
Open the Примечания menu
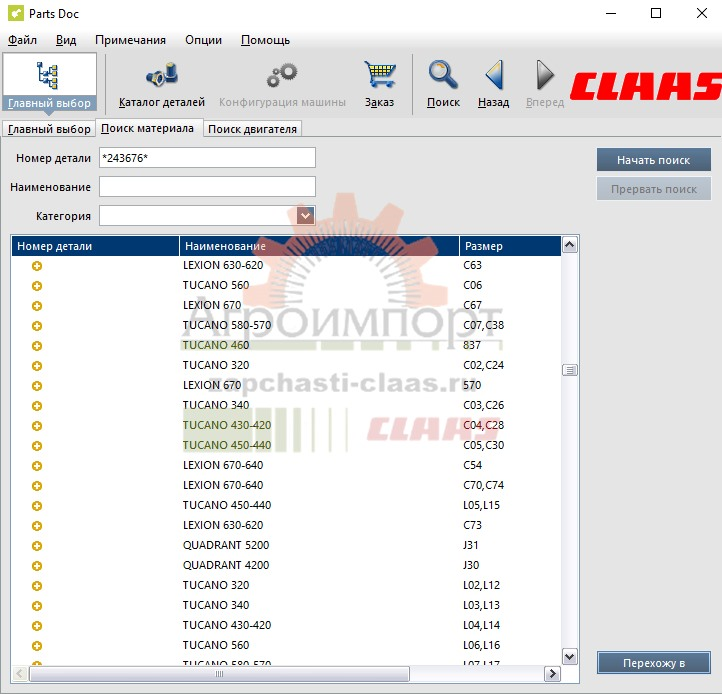coord(130,40)
